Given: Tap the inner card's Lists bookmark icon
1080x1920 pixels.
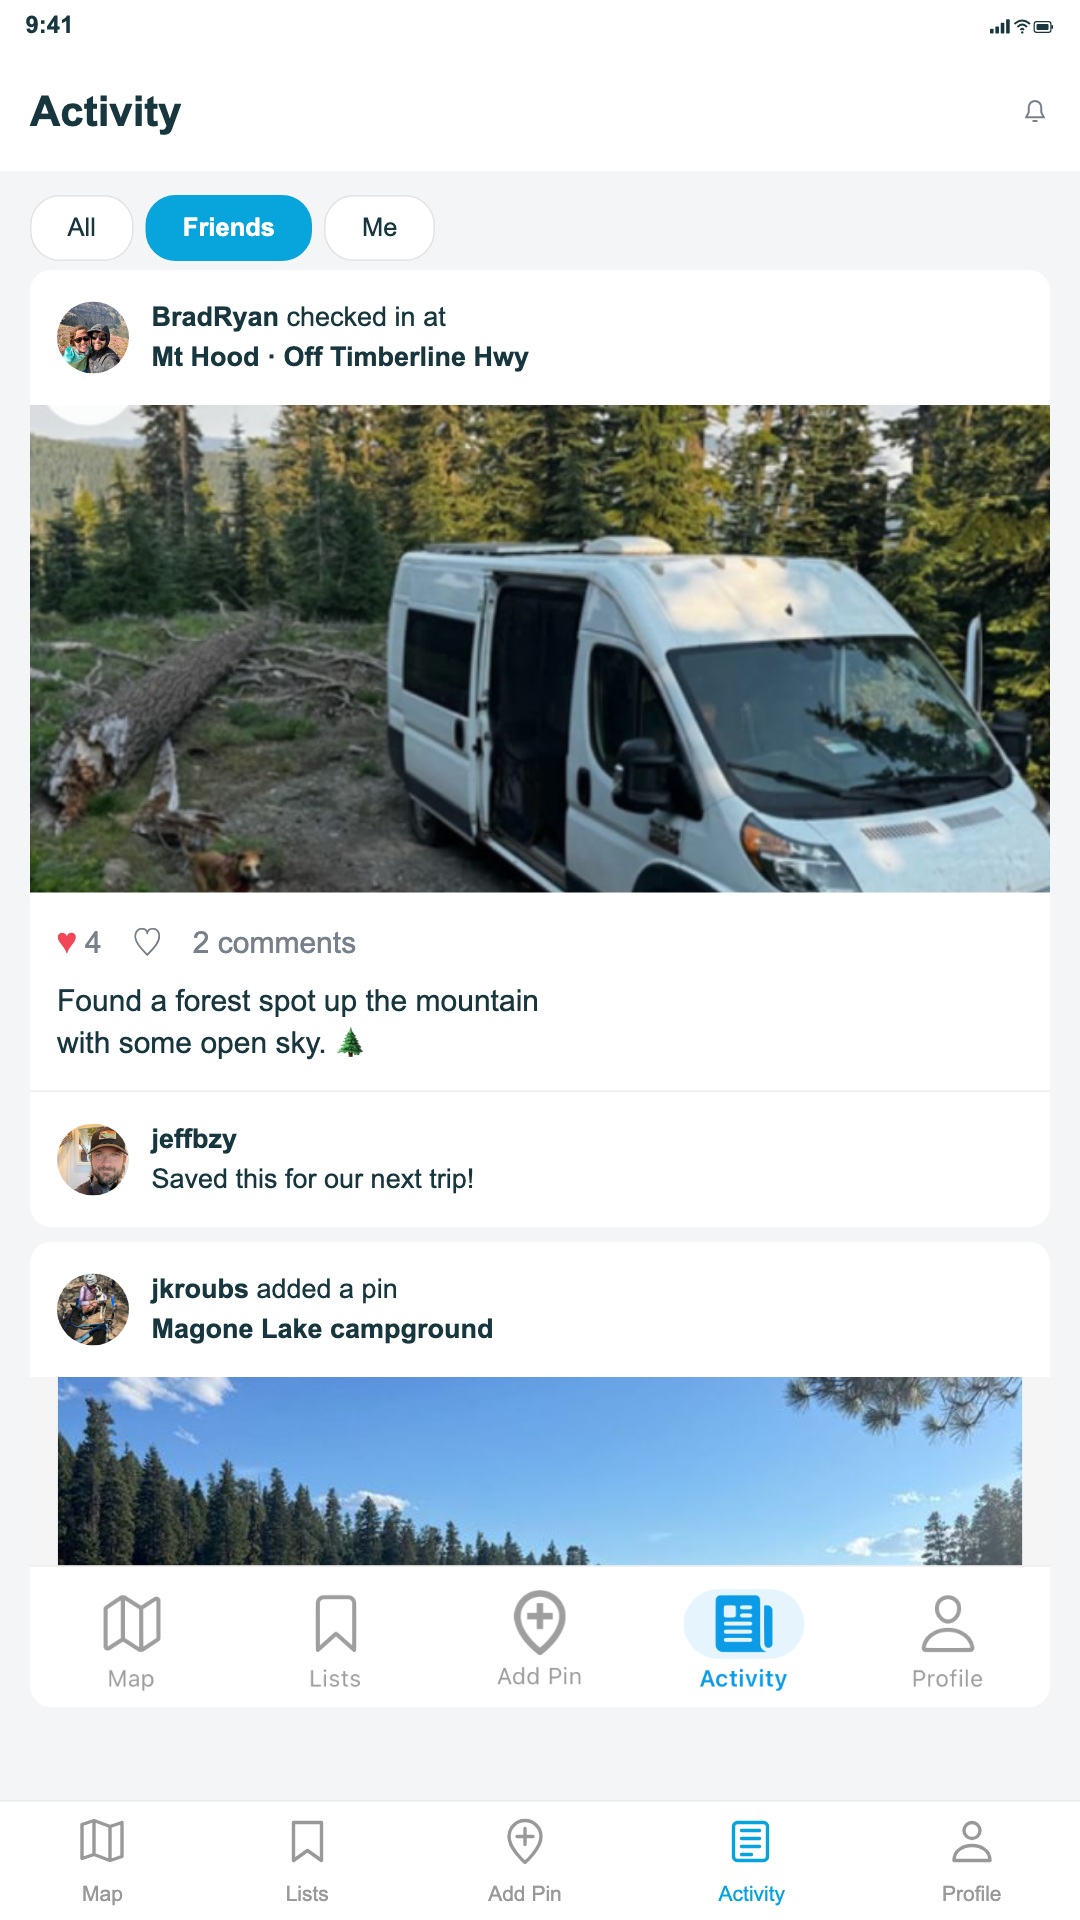Looking at the screenshot, I should pos(336,1623).
